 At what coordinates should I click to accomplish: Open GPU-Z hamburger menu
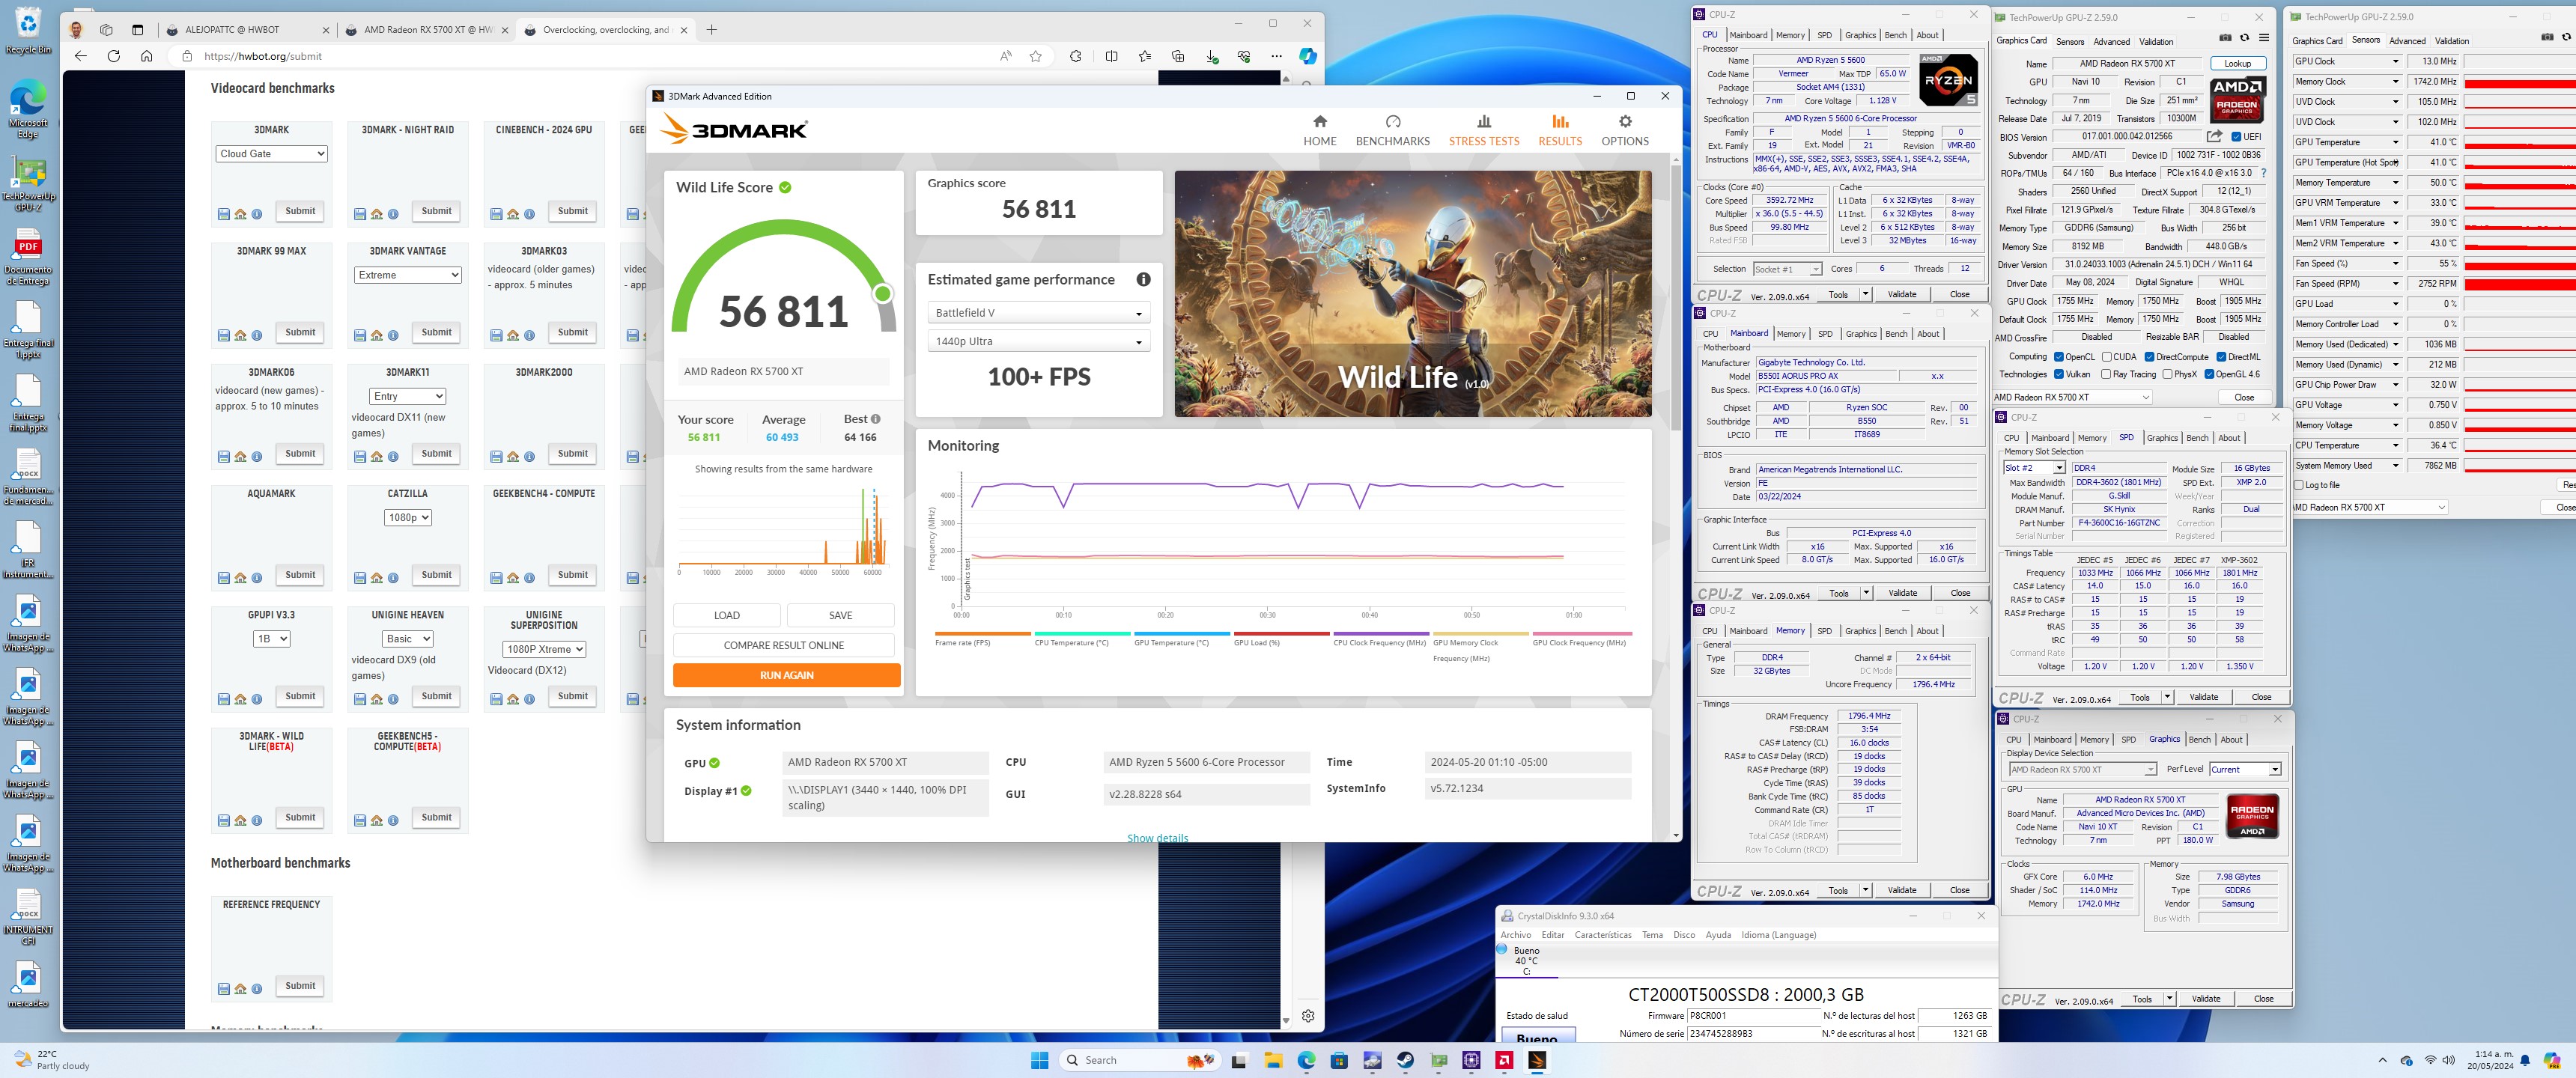click(2264, 38)
